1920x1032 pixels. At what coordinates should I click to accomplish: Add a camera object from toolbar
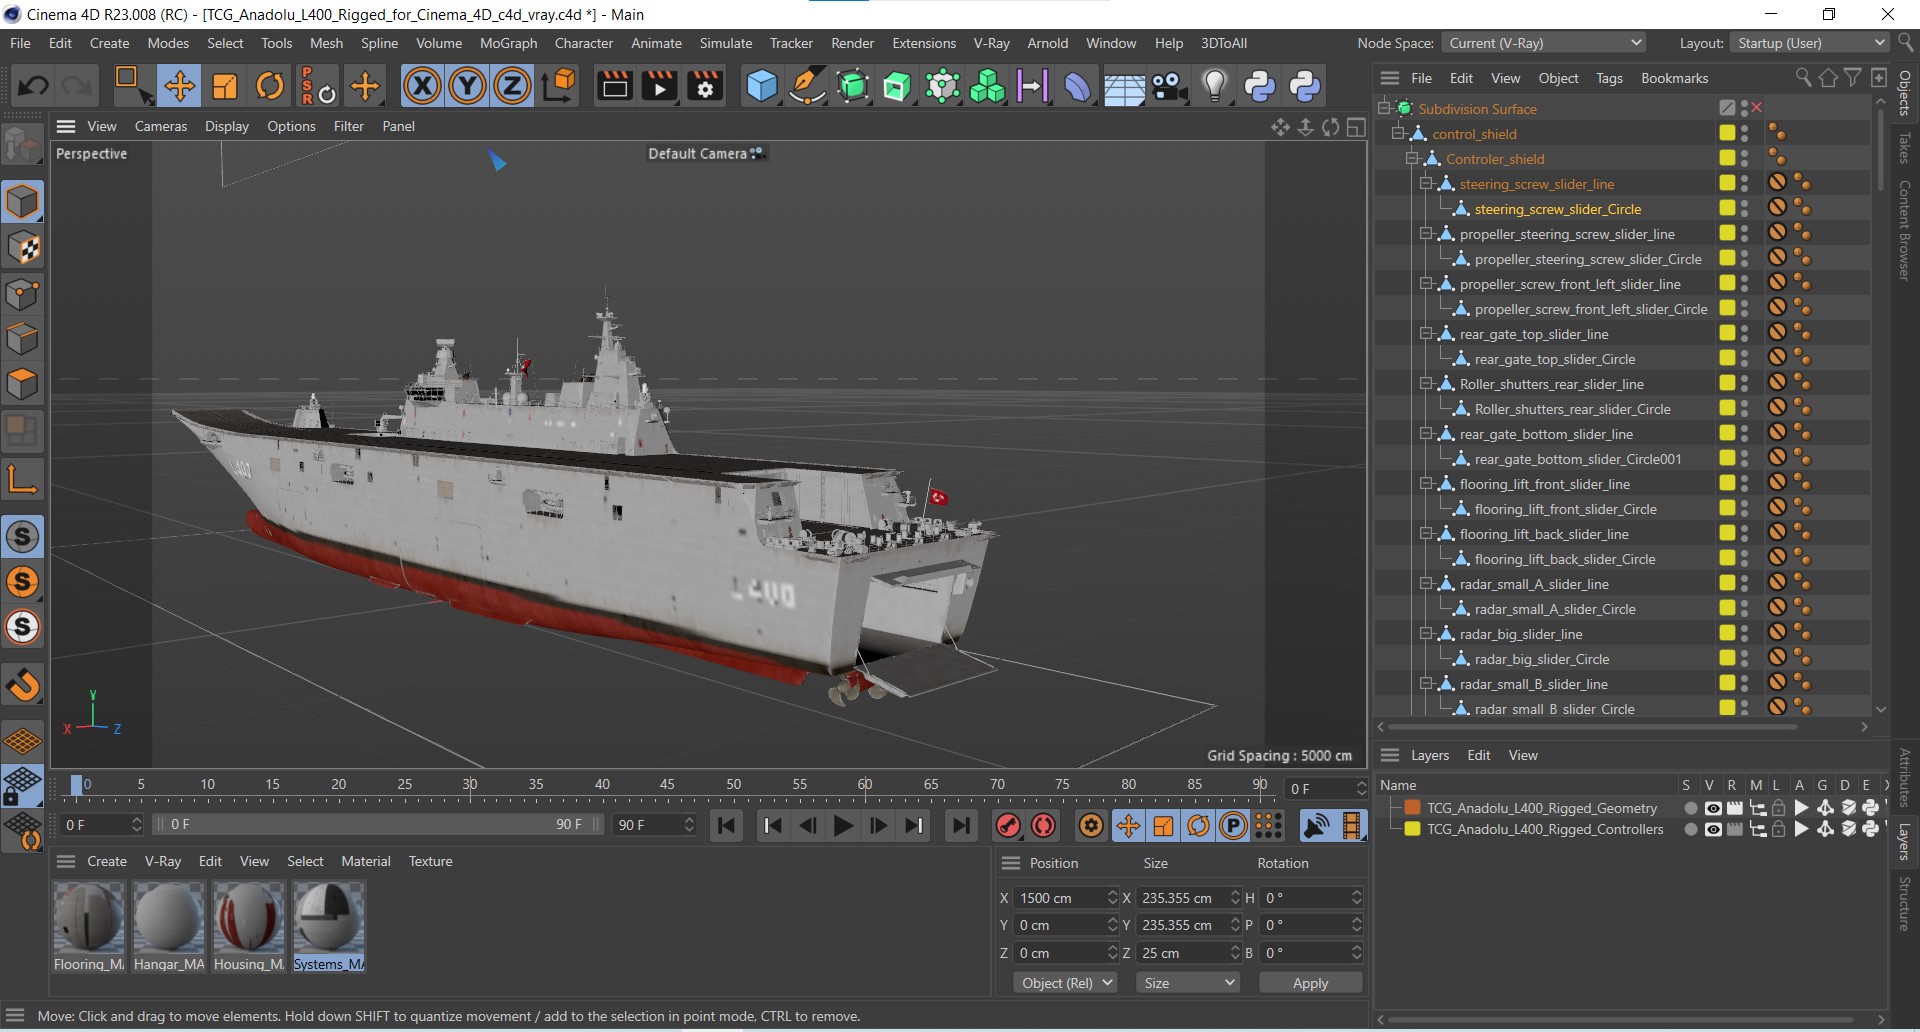coord(1169,86)
